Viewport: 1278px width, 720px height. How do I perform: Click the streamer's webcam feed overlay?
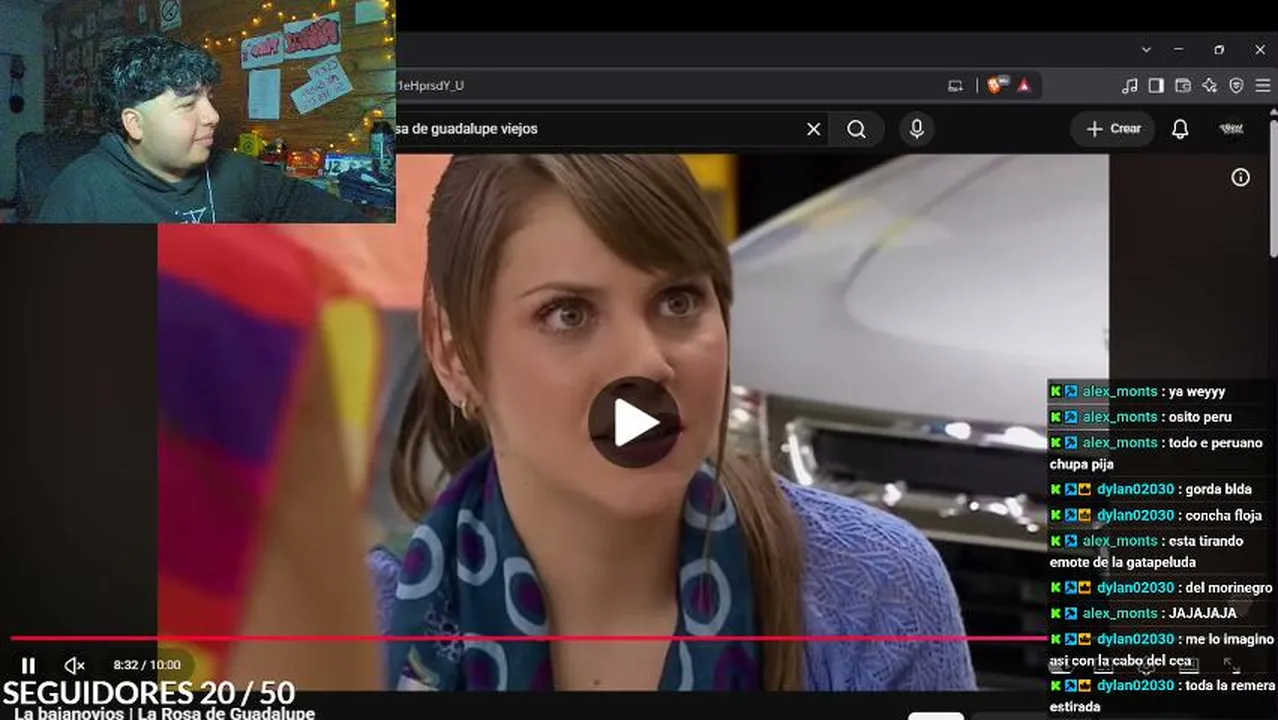(197, 111)
